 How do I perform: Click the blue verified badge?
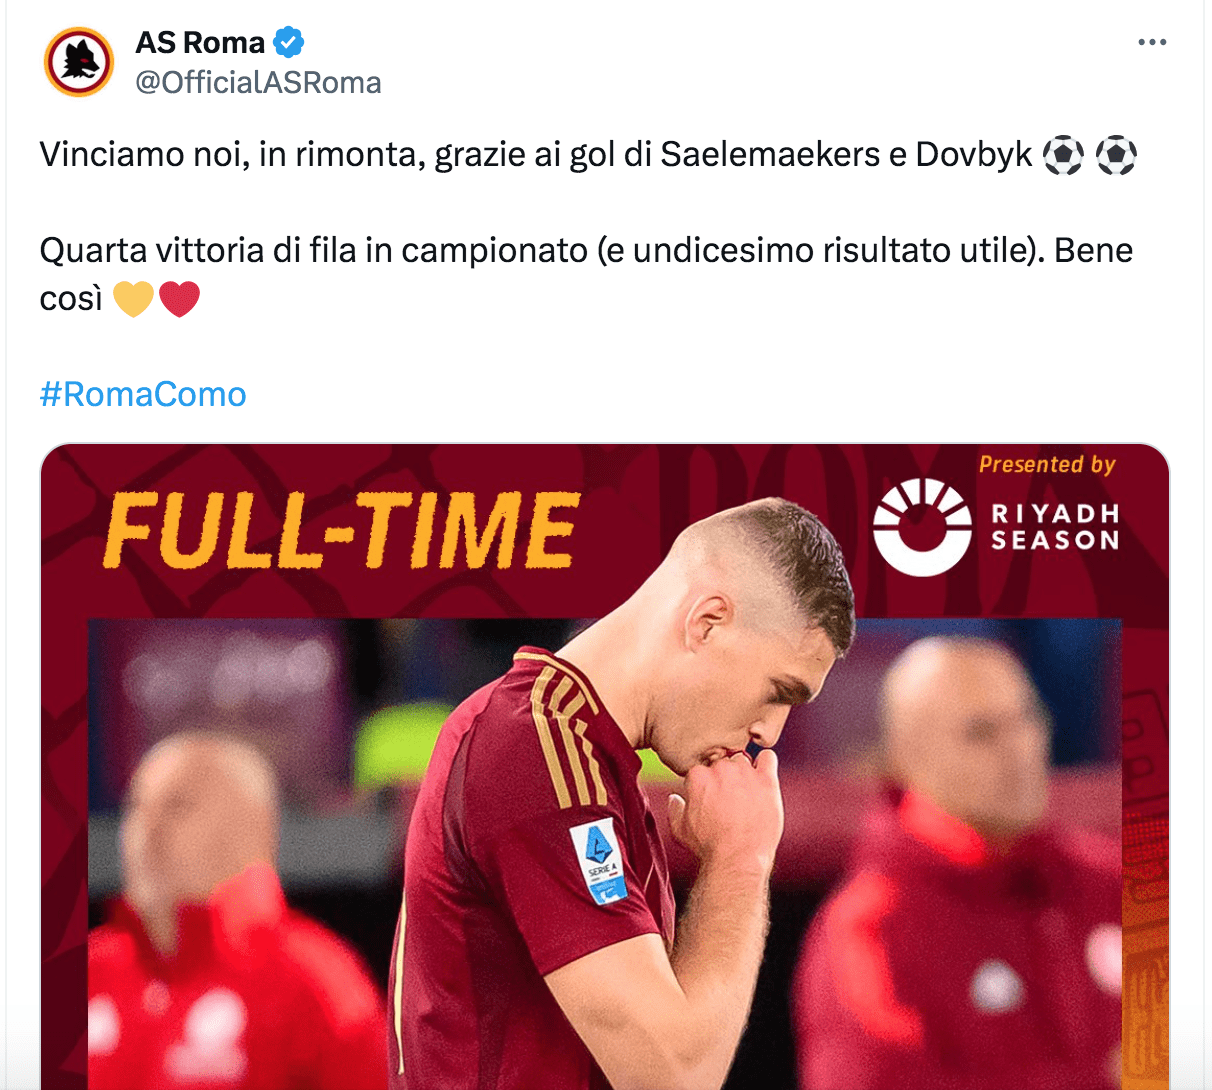point(289,43)
